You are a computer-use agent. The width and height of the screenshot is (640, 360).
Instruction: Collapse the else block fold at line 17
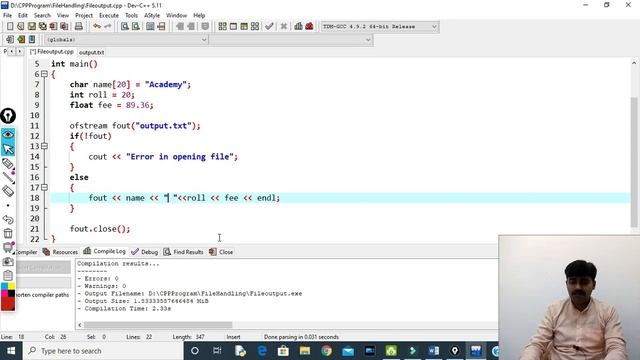[x=44, y=187]
